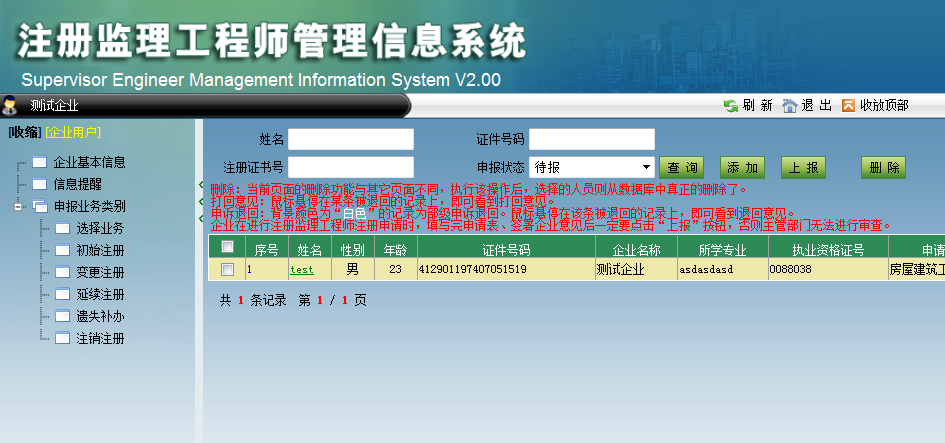Click the home-shaped exit (退出) icon
This screenshot has width=945, height=443.
(790, 105)
